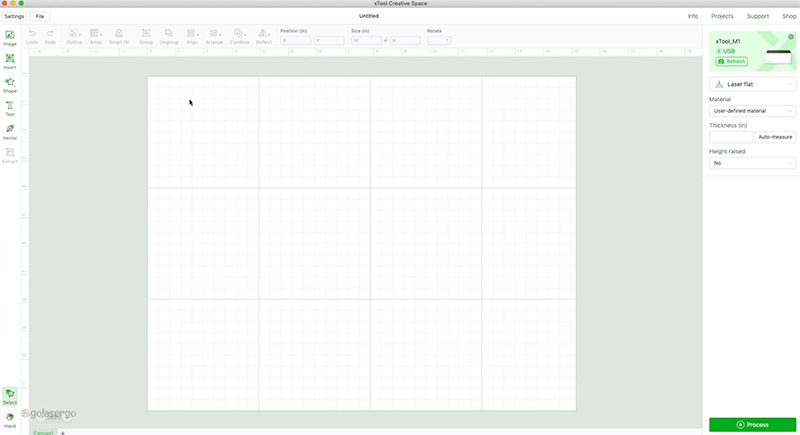Open the Image import tool
Viewport: 800px width, 435px height.
click(10, 37)
